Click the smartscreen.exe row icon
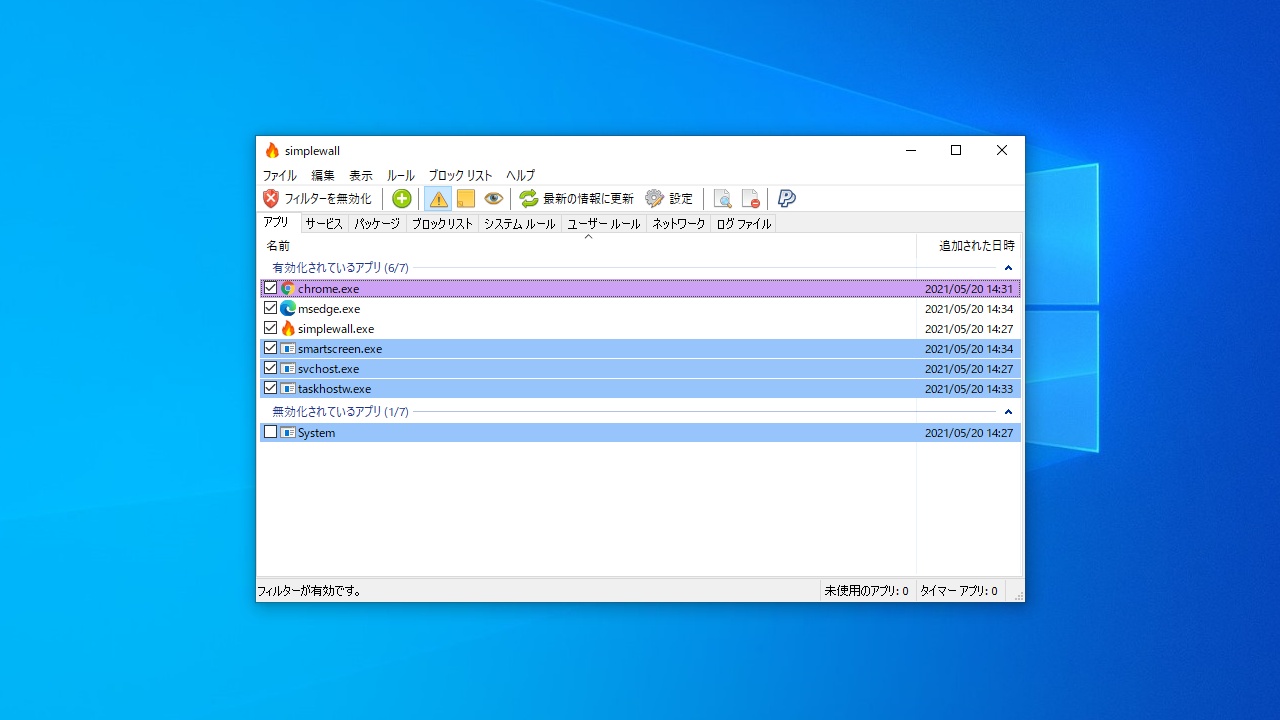This screenshot has width=1280, height=720. (x=288, y=349)
